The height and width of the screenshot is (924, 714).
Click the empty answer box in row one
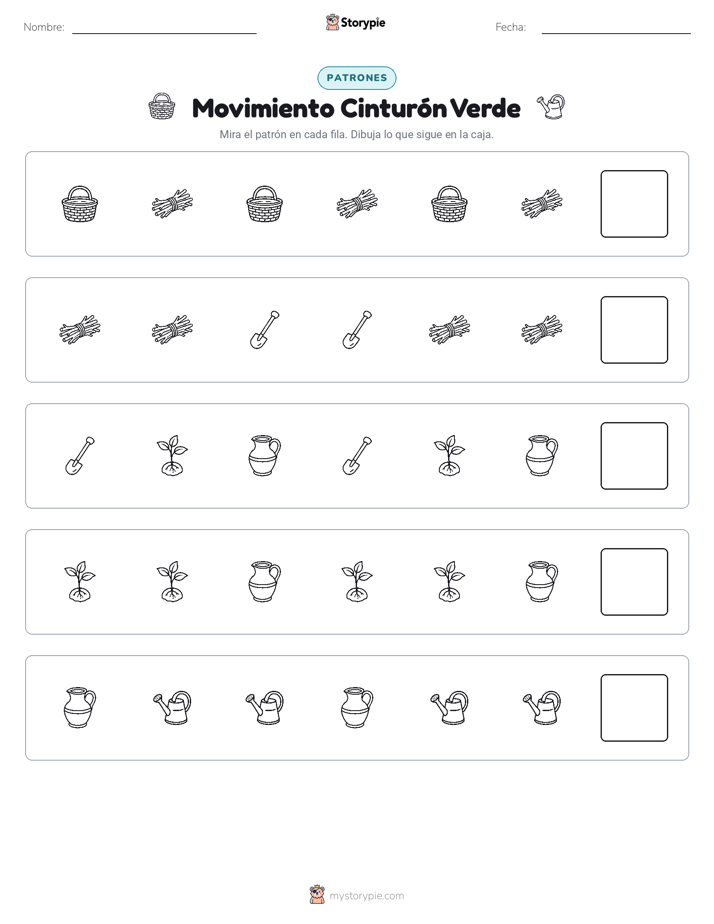click(634, 204)
